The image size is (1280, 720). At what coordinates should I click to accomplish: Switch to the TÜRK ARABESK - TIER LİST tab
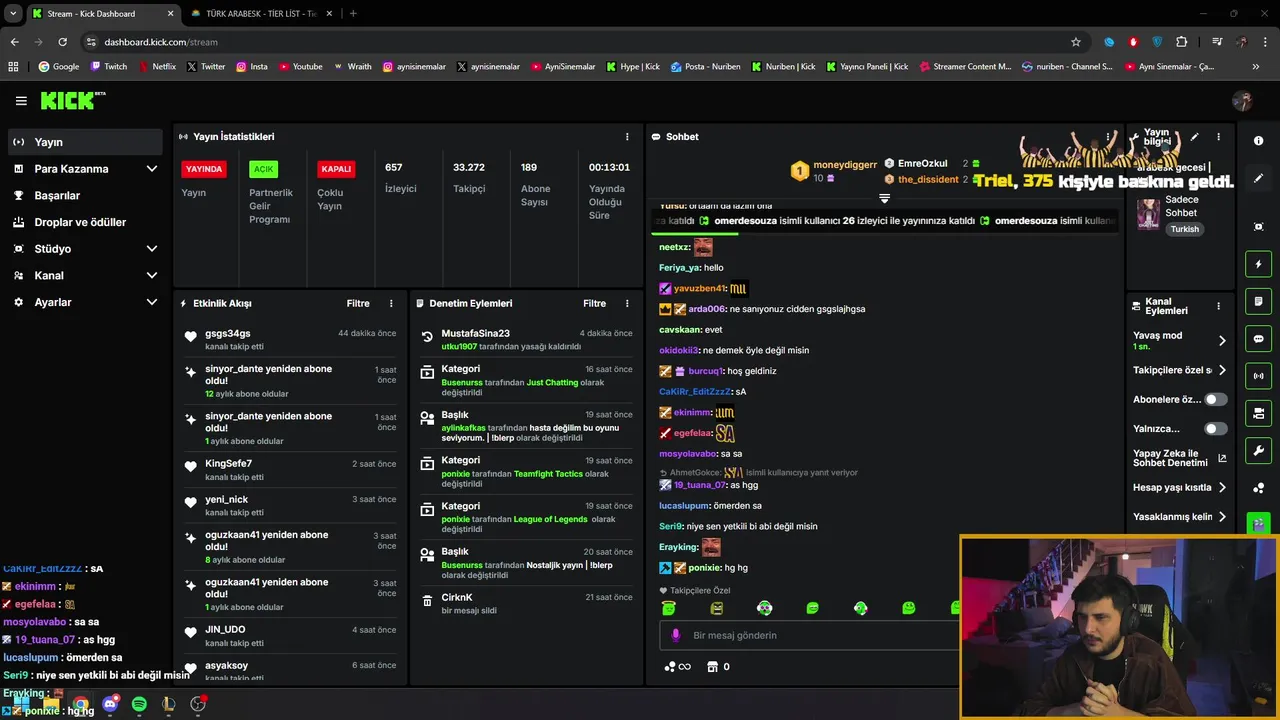[262, 14]
